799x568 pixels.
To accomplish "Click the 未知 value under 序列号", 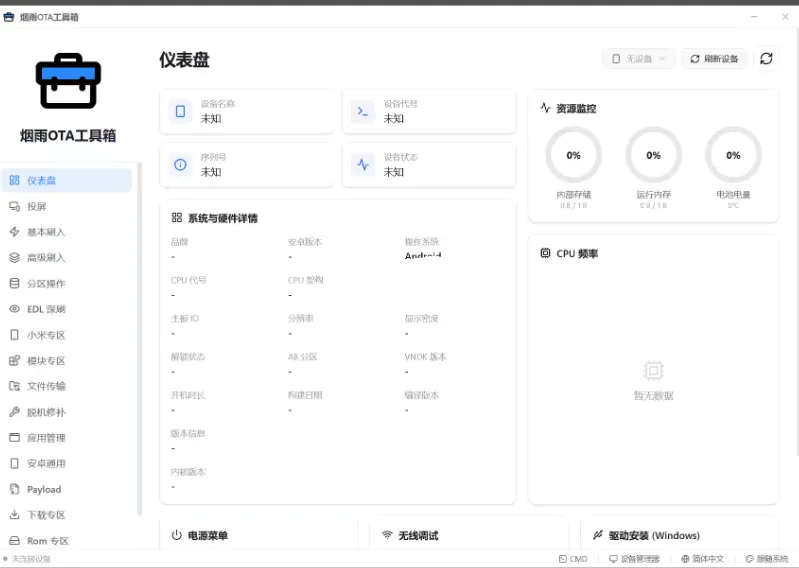I will point(211,172).
